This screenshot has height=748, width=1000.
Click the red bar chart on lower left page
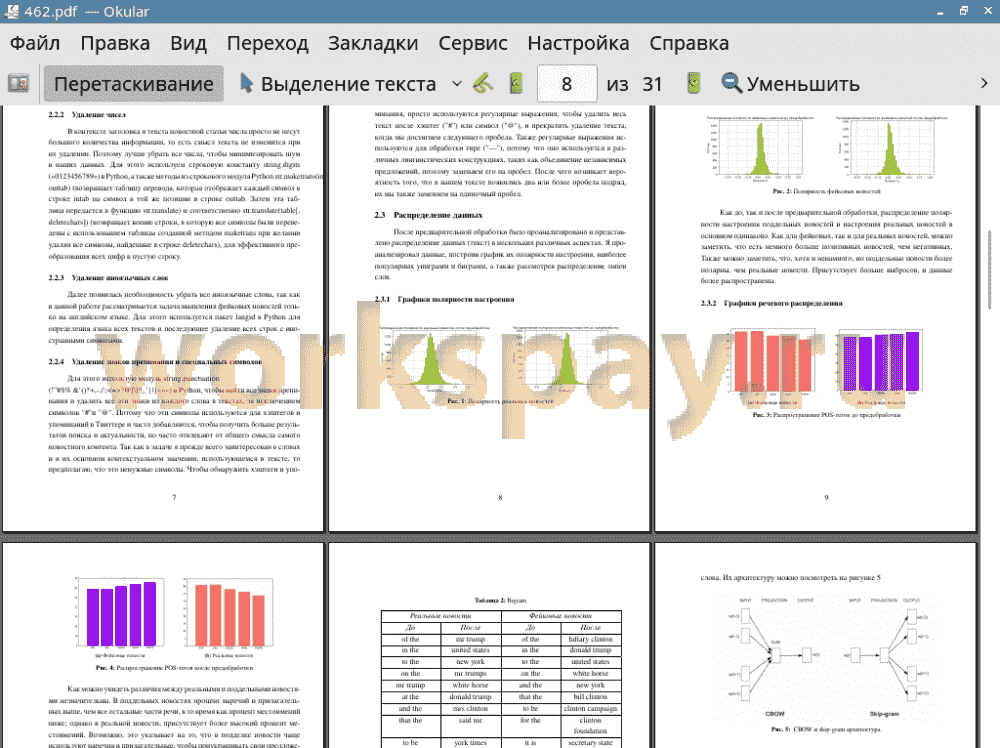click(x=229, y=613)
